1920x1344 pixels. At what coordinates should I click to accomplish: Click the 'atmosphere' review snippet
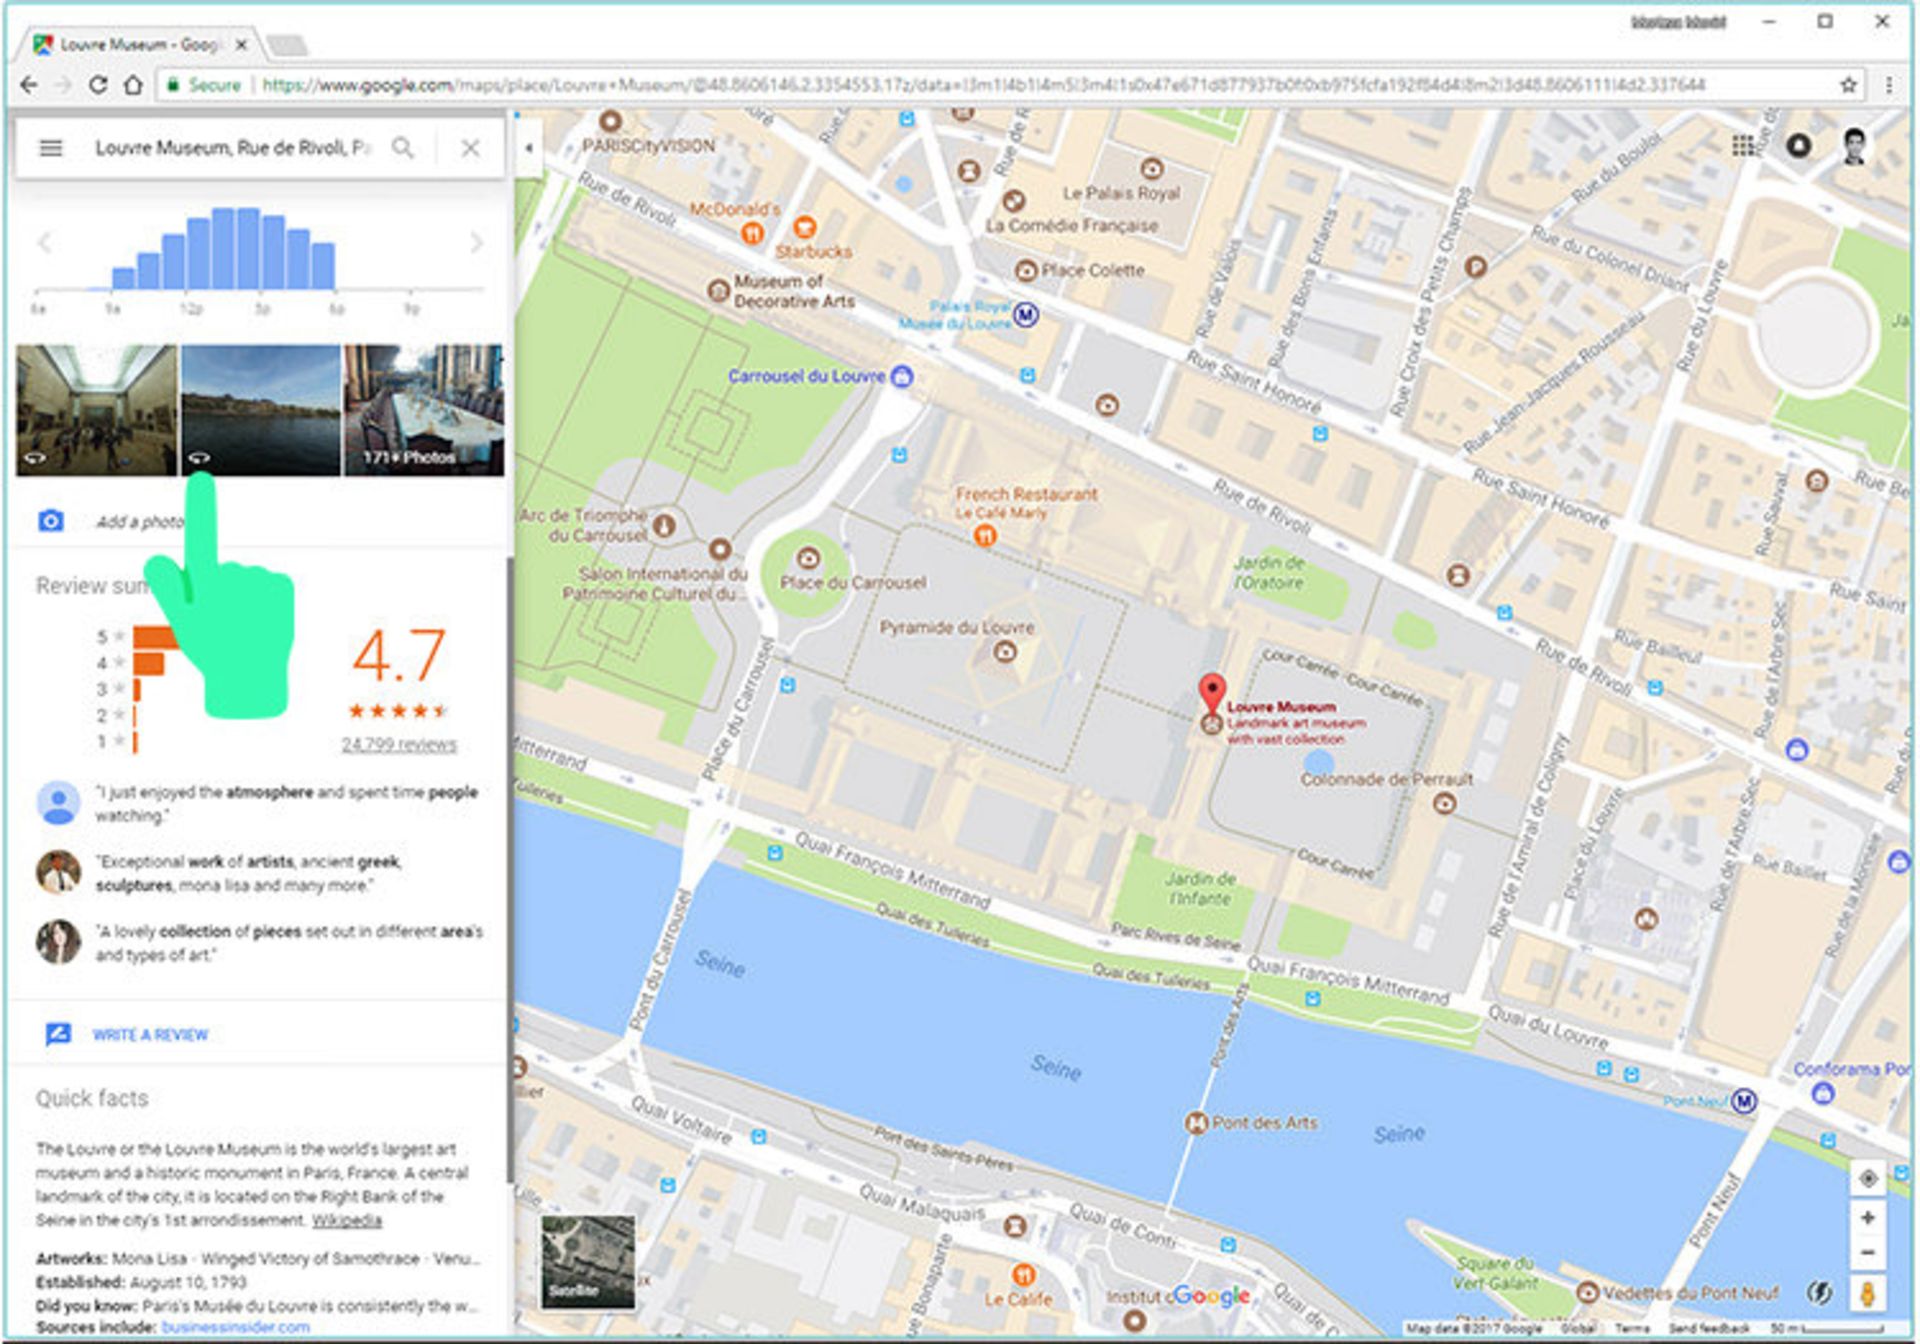(286, 804)
